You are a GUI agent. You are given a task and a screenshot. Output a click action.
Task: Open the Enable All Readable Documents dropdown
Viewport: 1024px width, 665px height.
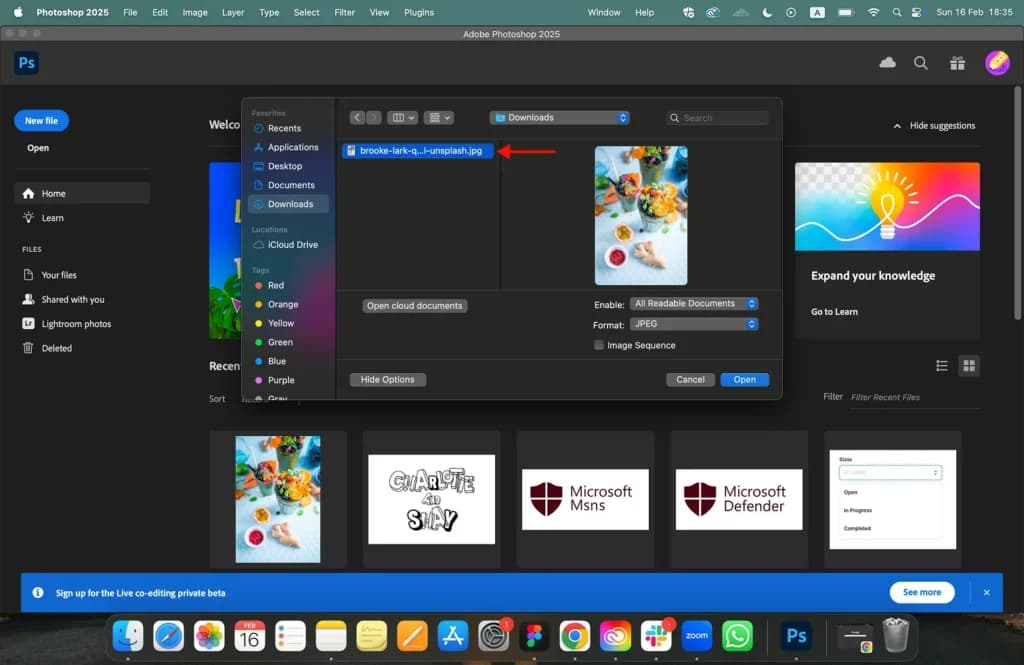tap(694, 304)
